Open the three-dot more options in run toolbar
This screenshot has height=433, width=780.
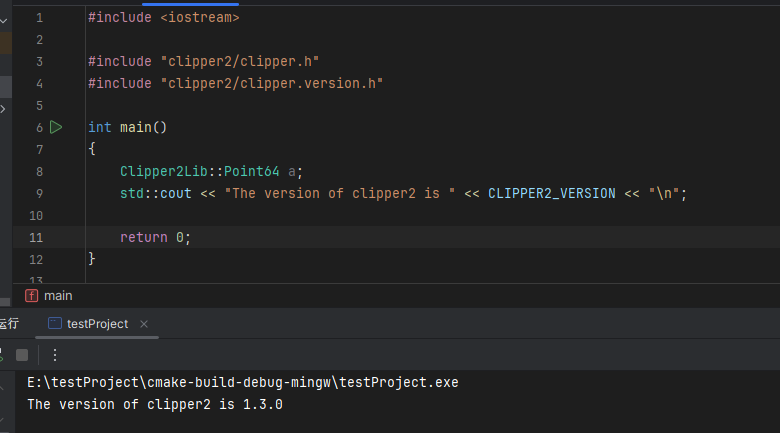(x=55, y=354)
